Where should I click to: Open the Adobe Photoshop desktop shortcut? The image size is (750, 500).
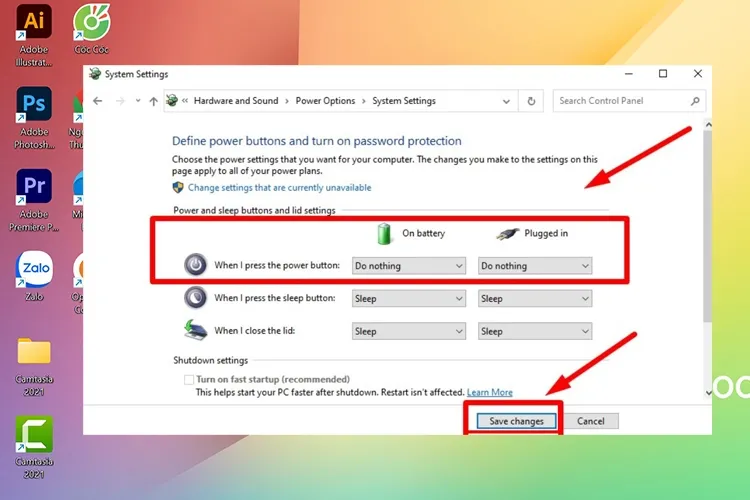pos(34,104)
